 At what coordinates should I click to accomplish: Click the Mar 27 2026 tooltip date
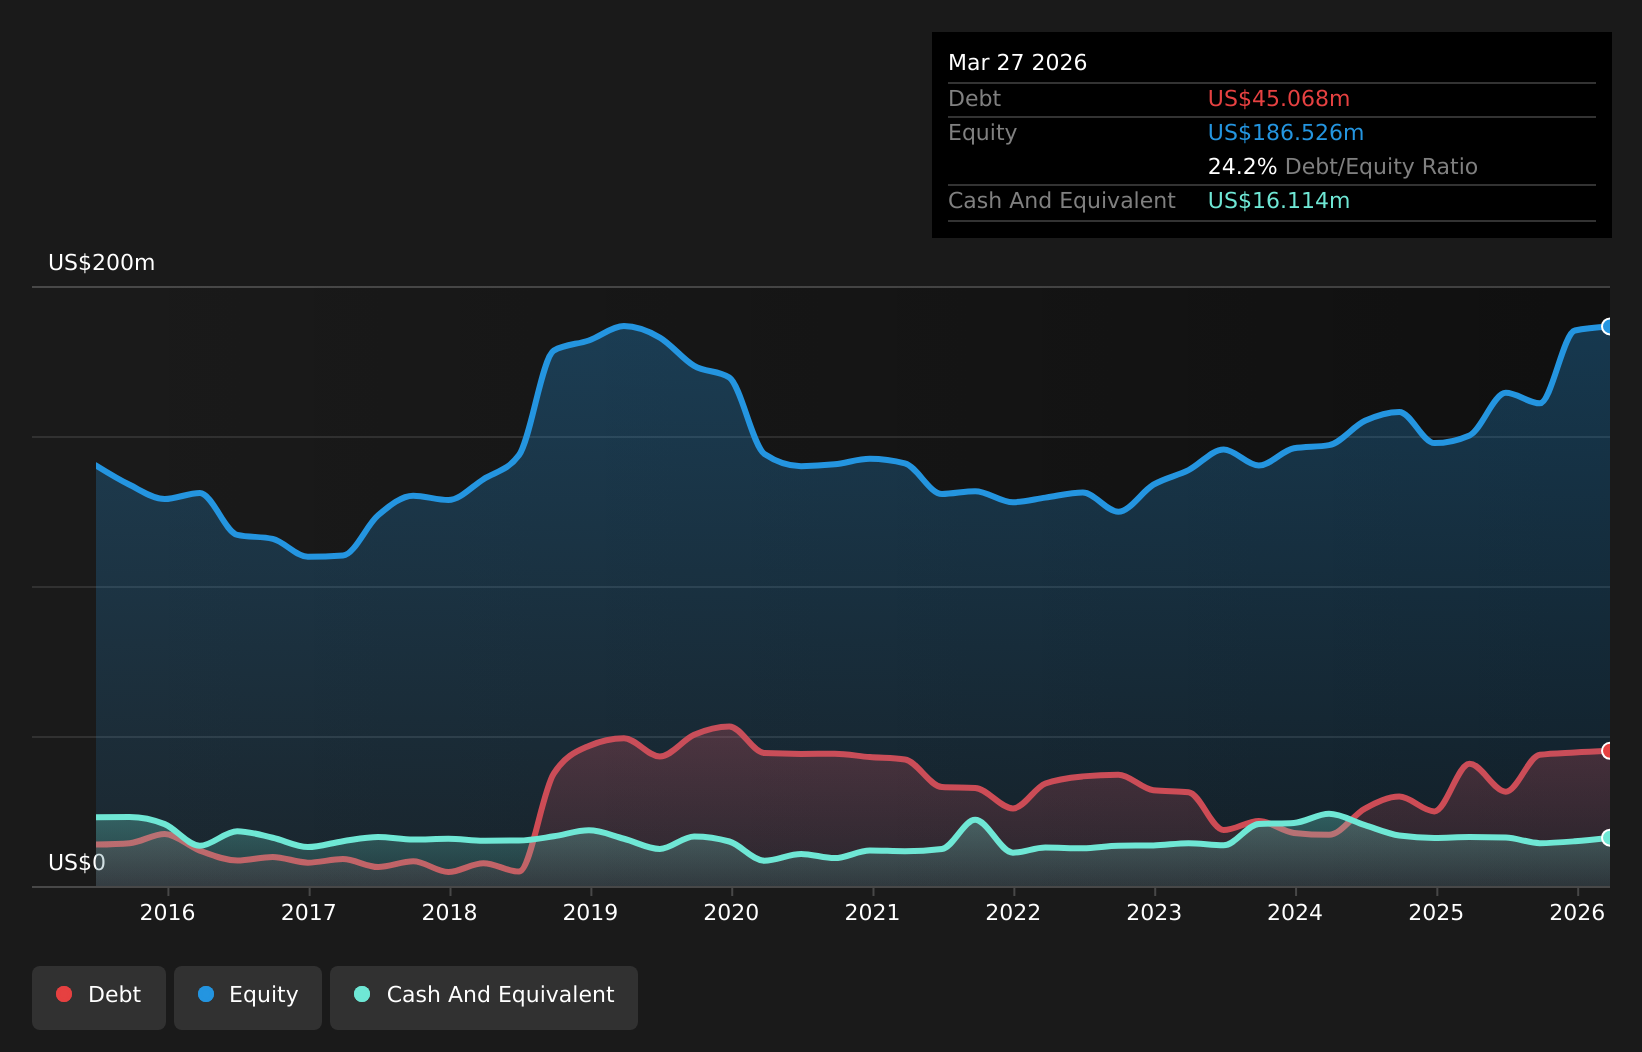pos(1018,63)
